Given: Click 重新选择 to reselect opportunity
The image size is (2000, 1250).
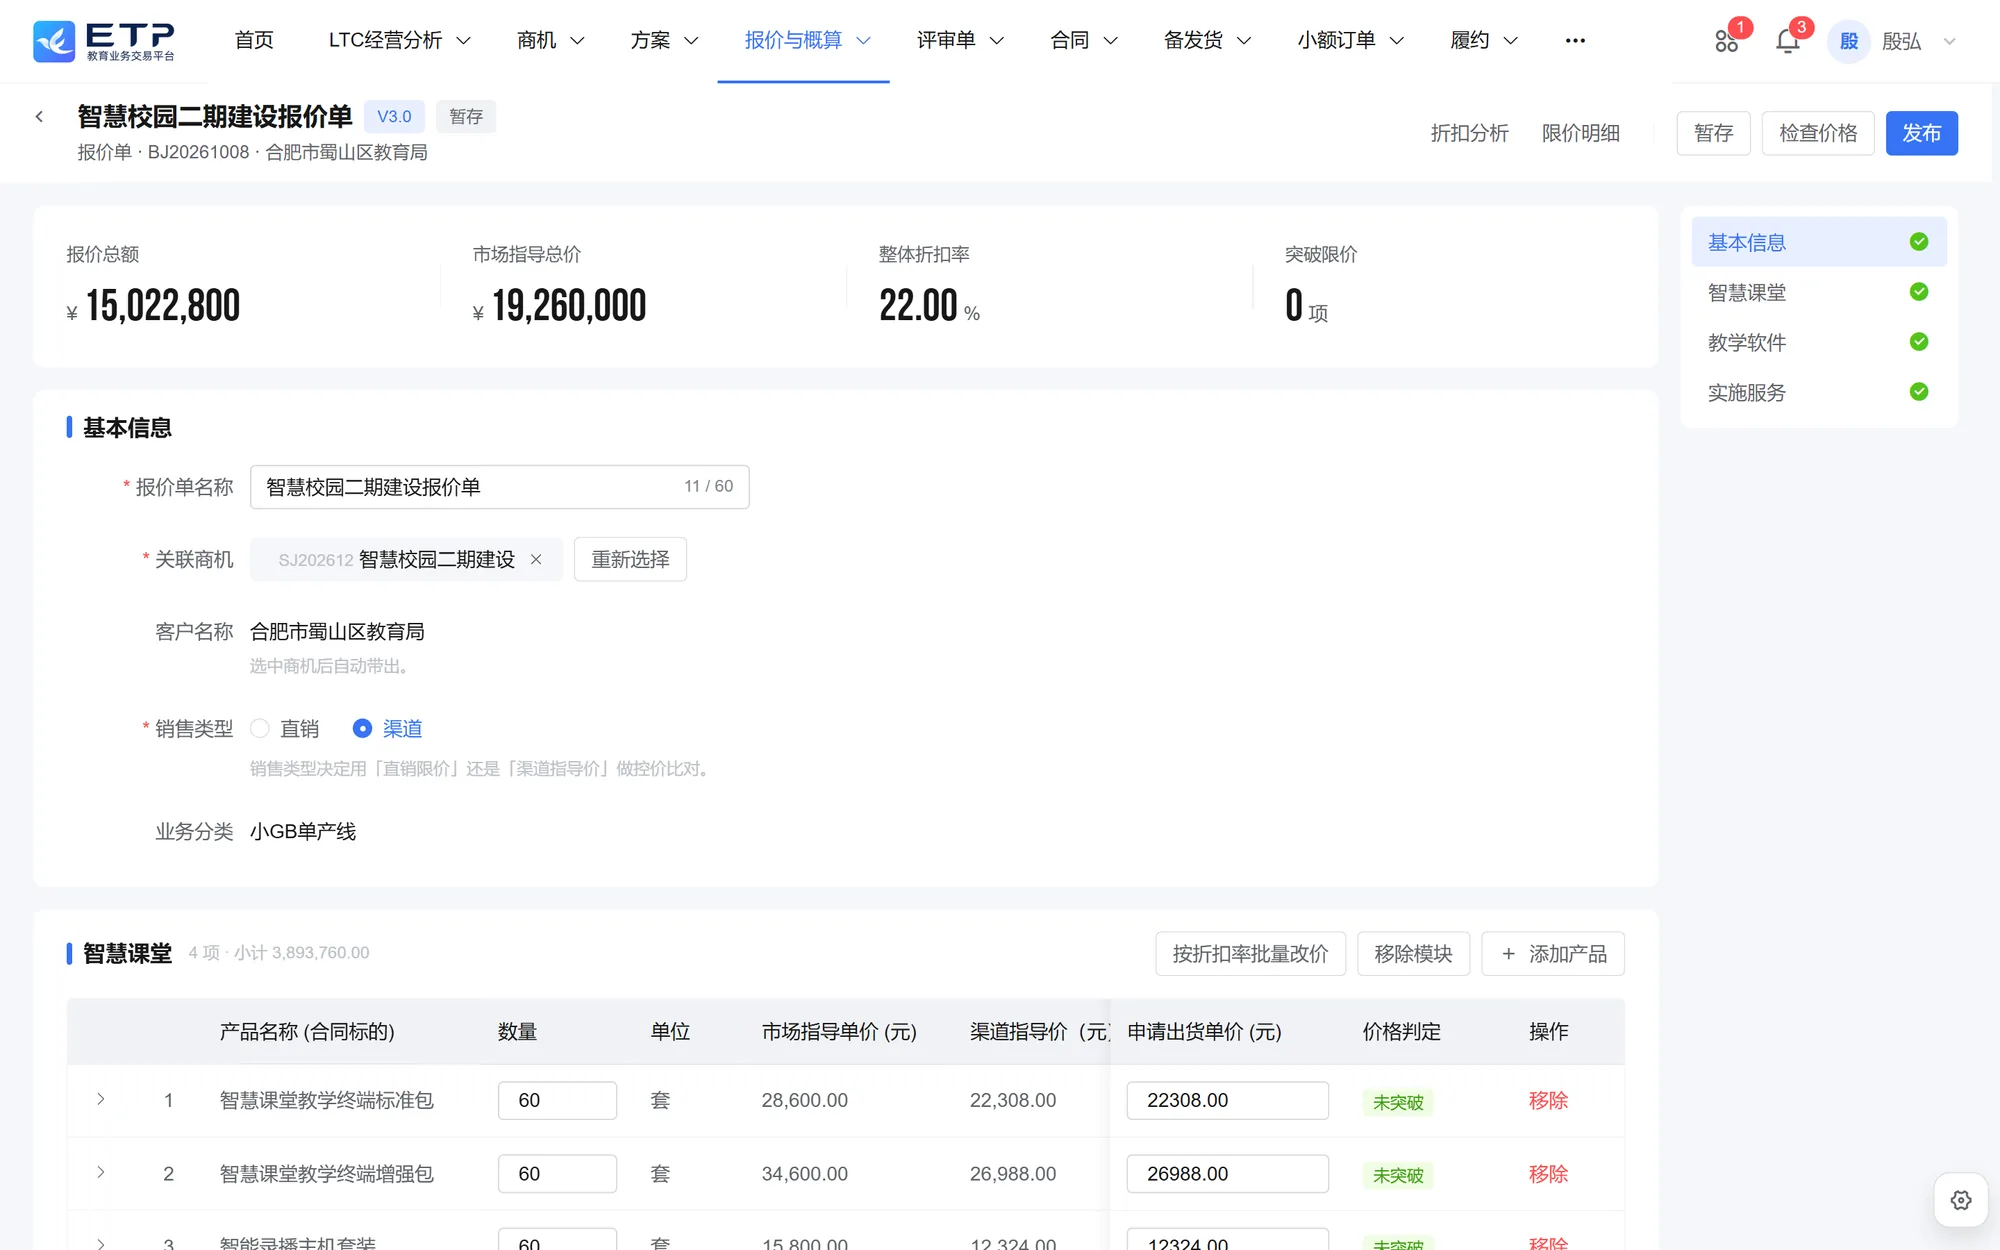Looking at the screenshot, I should coord(630,560).
